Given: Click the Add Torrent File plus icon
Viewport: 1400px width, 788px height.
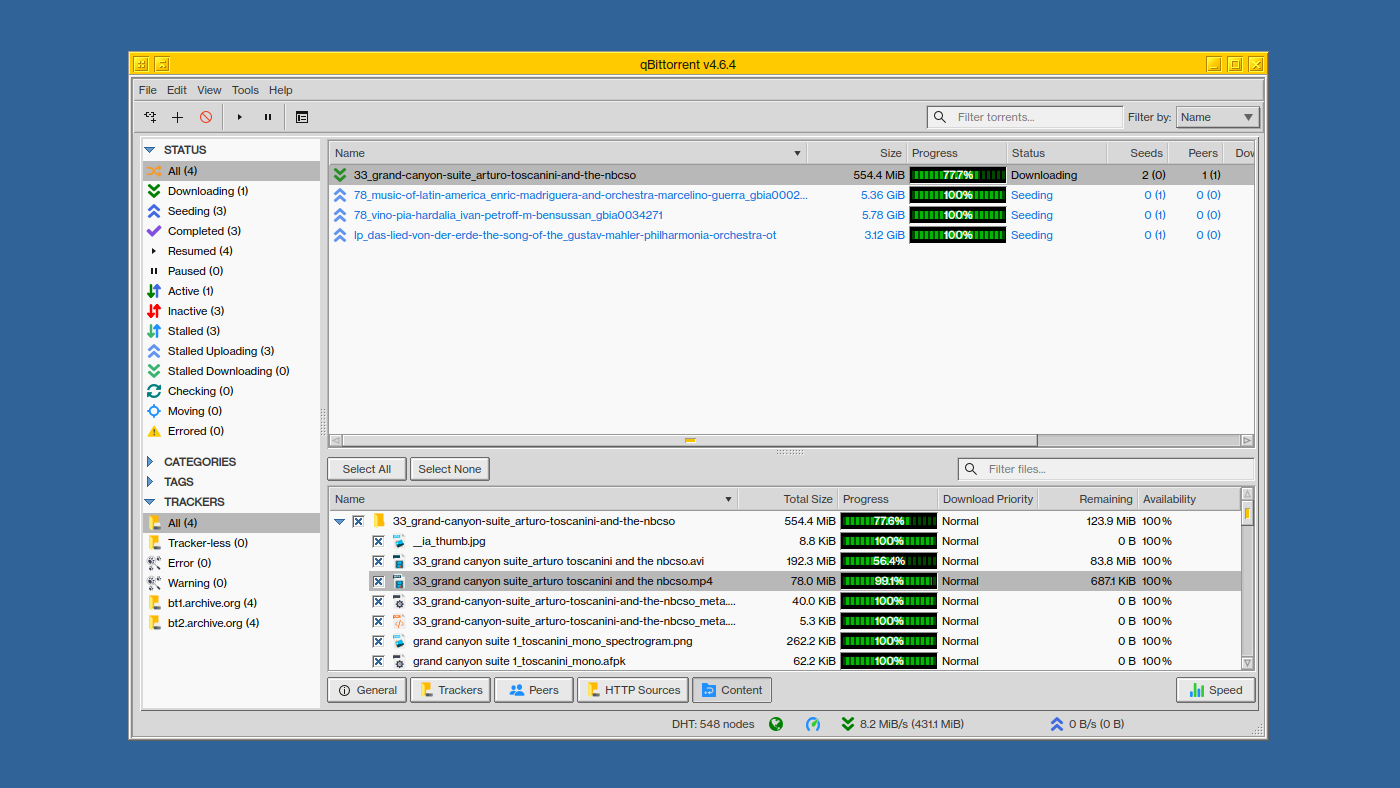Looking at the screenshot, I should coord(178,117).
